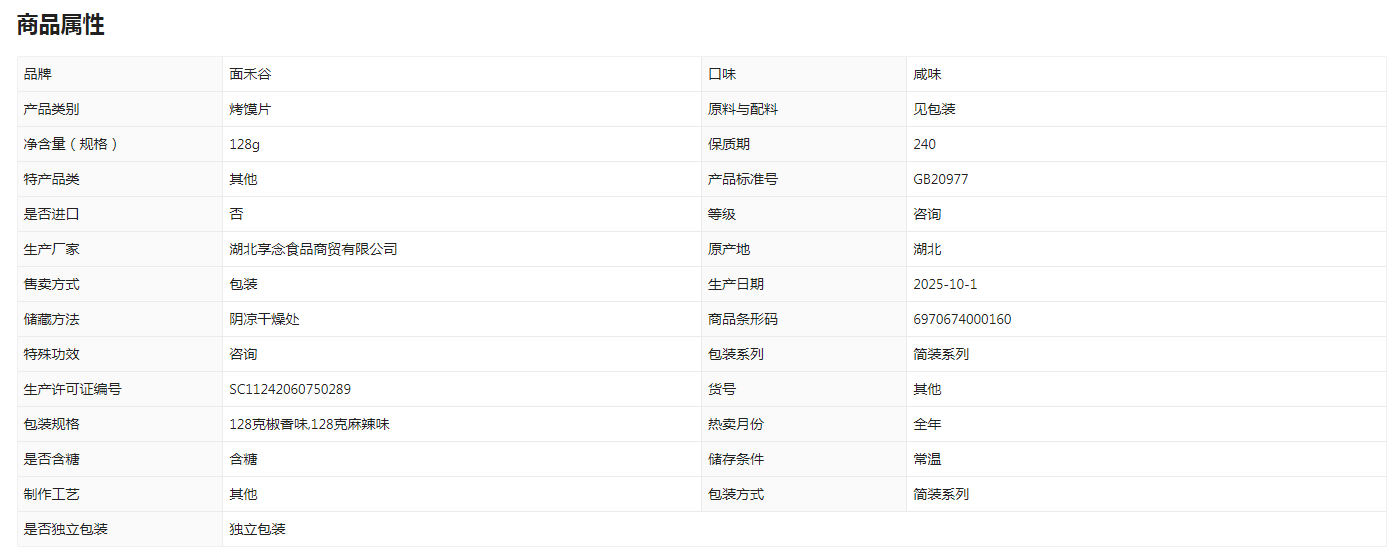This screenshot has height=549, width=1390.
Task: Click the 烤馍片 product category value
Action: pyautogui.click(x=250, y=109)
